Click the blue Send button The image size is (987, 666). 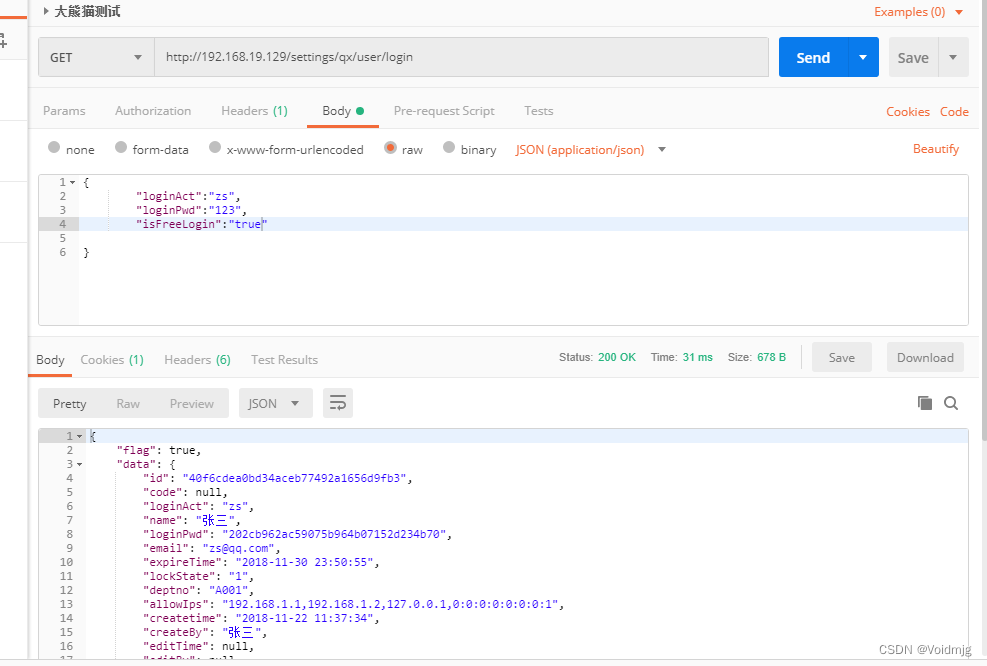click(x=813, y=57)
